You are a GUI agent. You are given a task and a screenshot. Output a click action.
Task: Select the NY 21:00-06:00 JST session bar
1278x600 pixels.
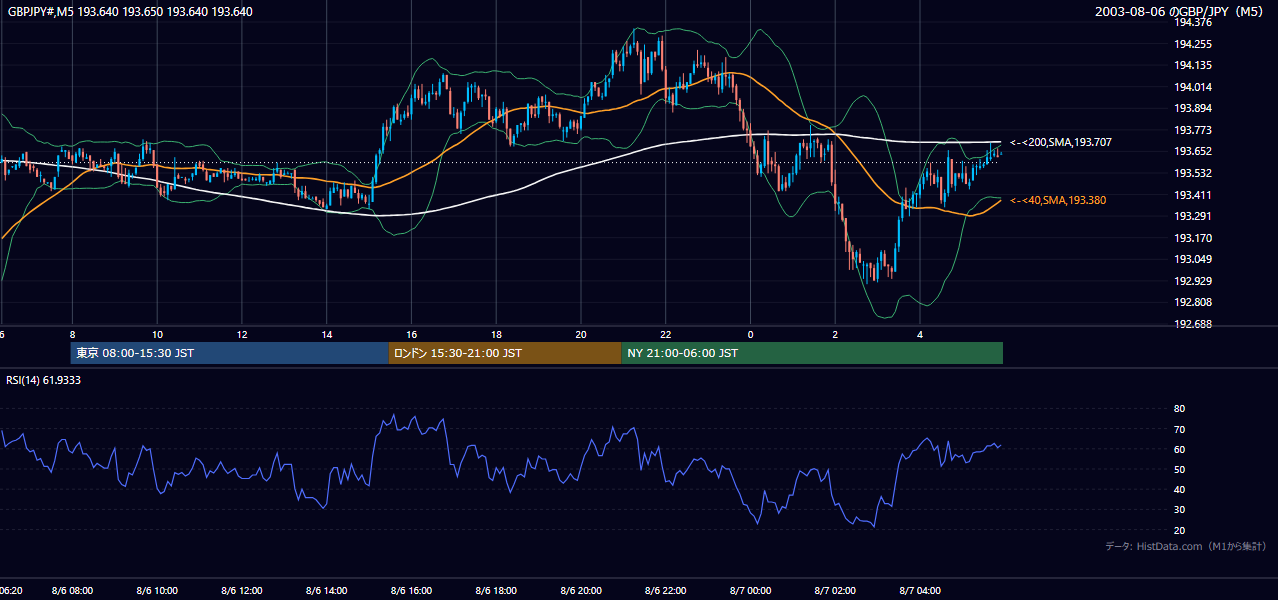click(812, 353)
